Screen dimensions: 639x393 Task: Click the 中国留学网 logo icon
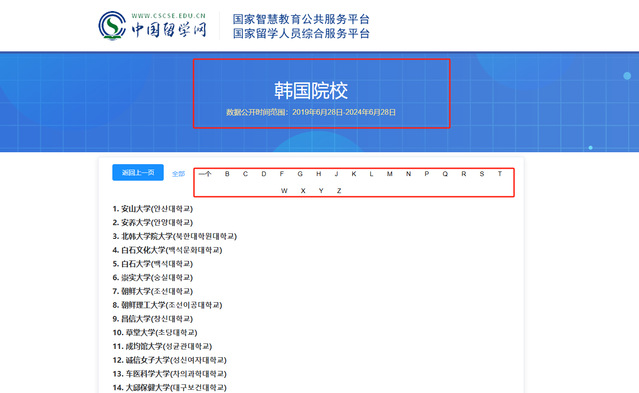tap(112, 25)
